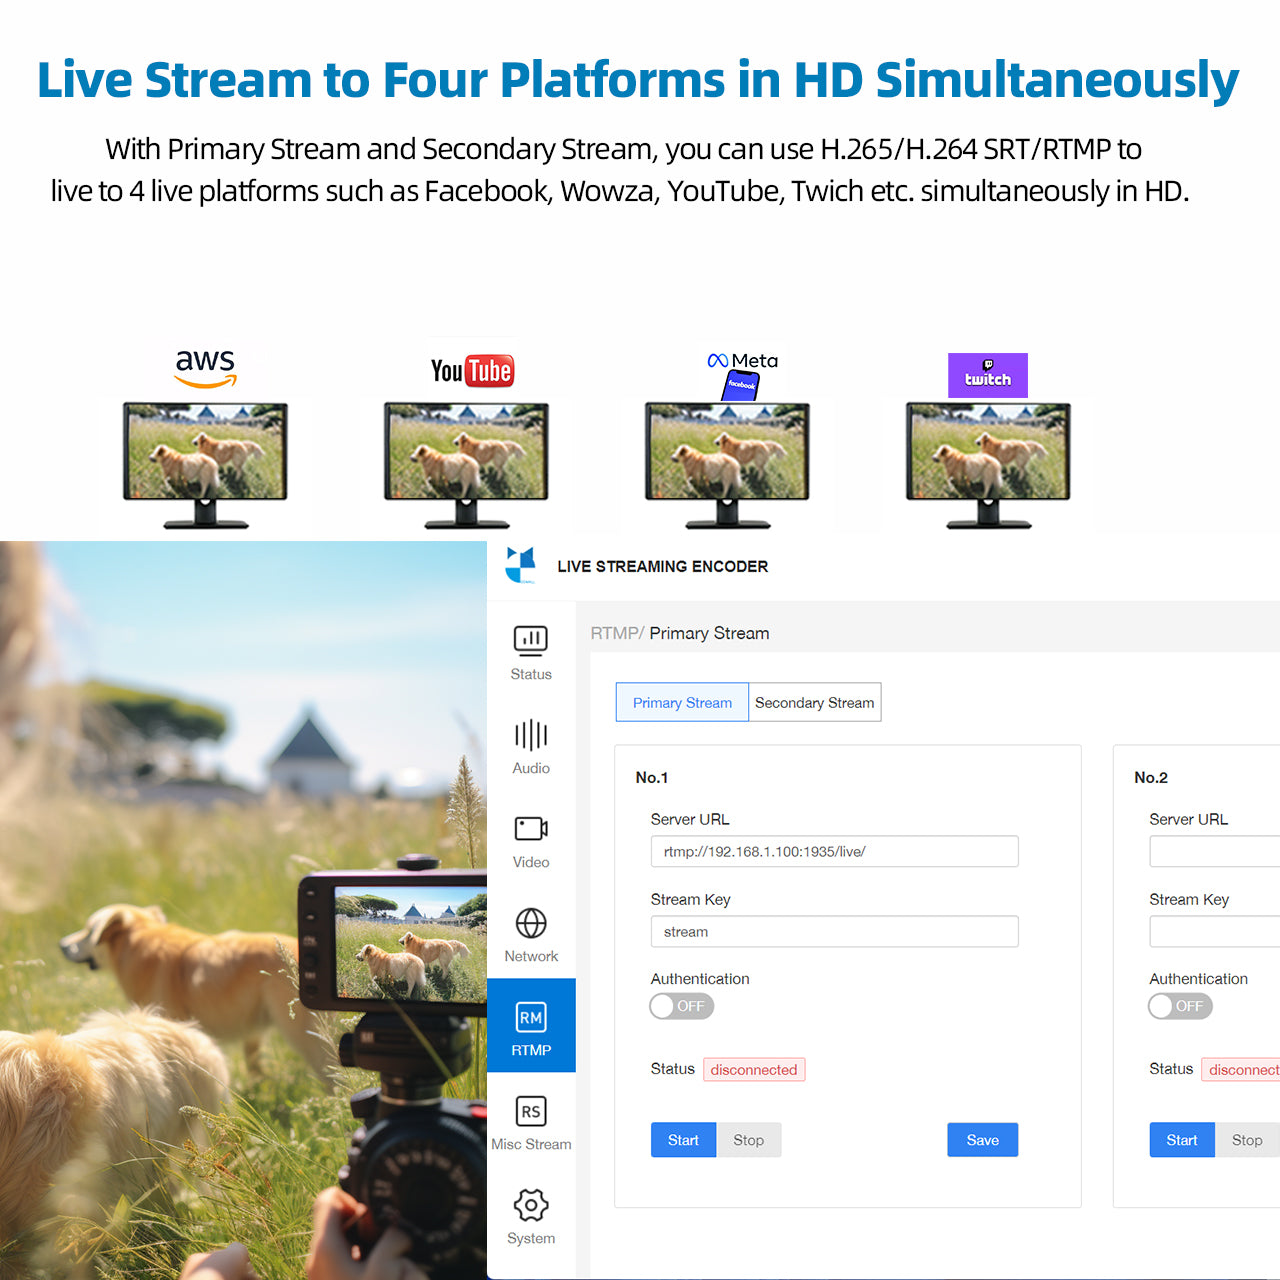
Task: Click the YouTube logo
Action: (x=472, y=371)
